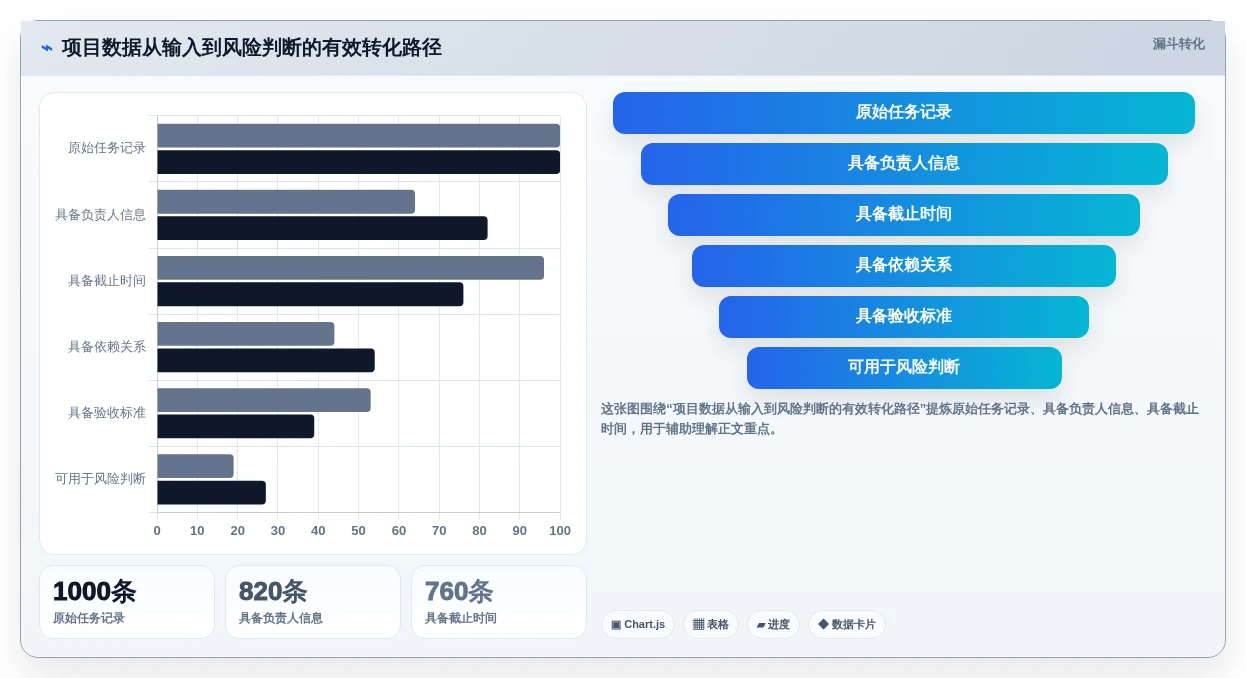Click the 具备依赖关系 chart axis label

[x=107, y=347]
